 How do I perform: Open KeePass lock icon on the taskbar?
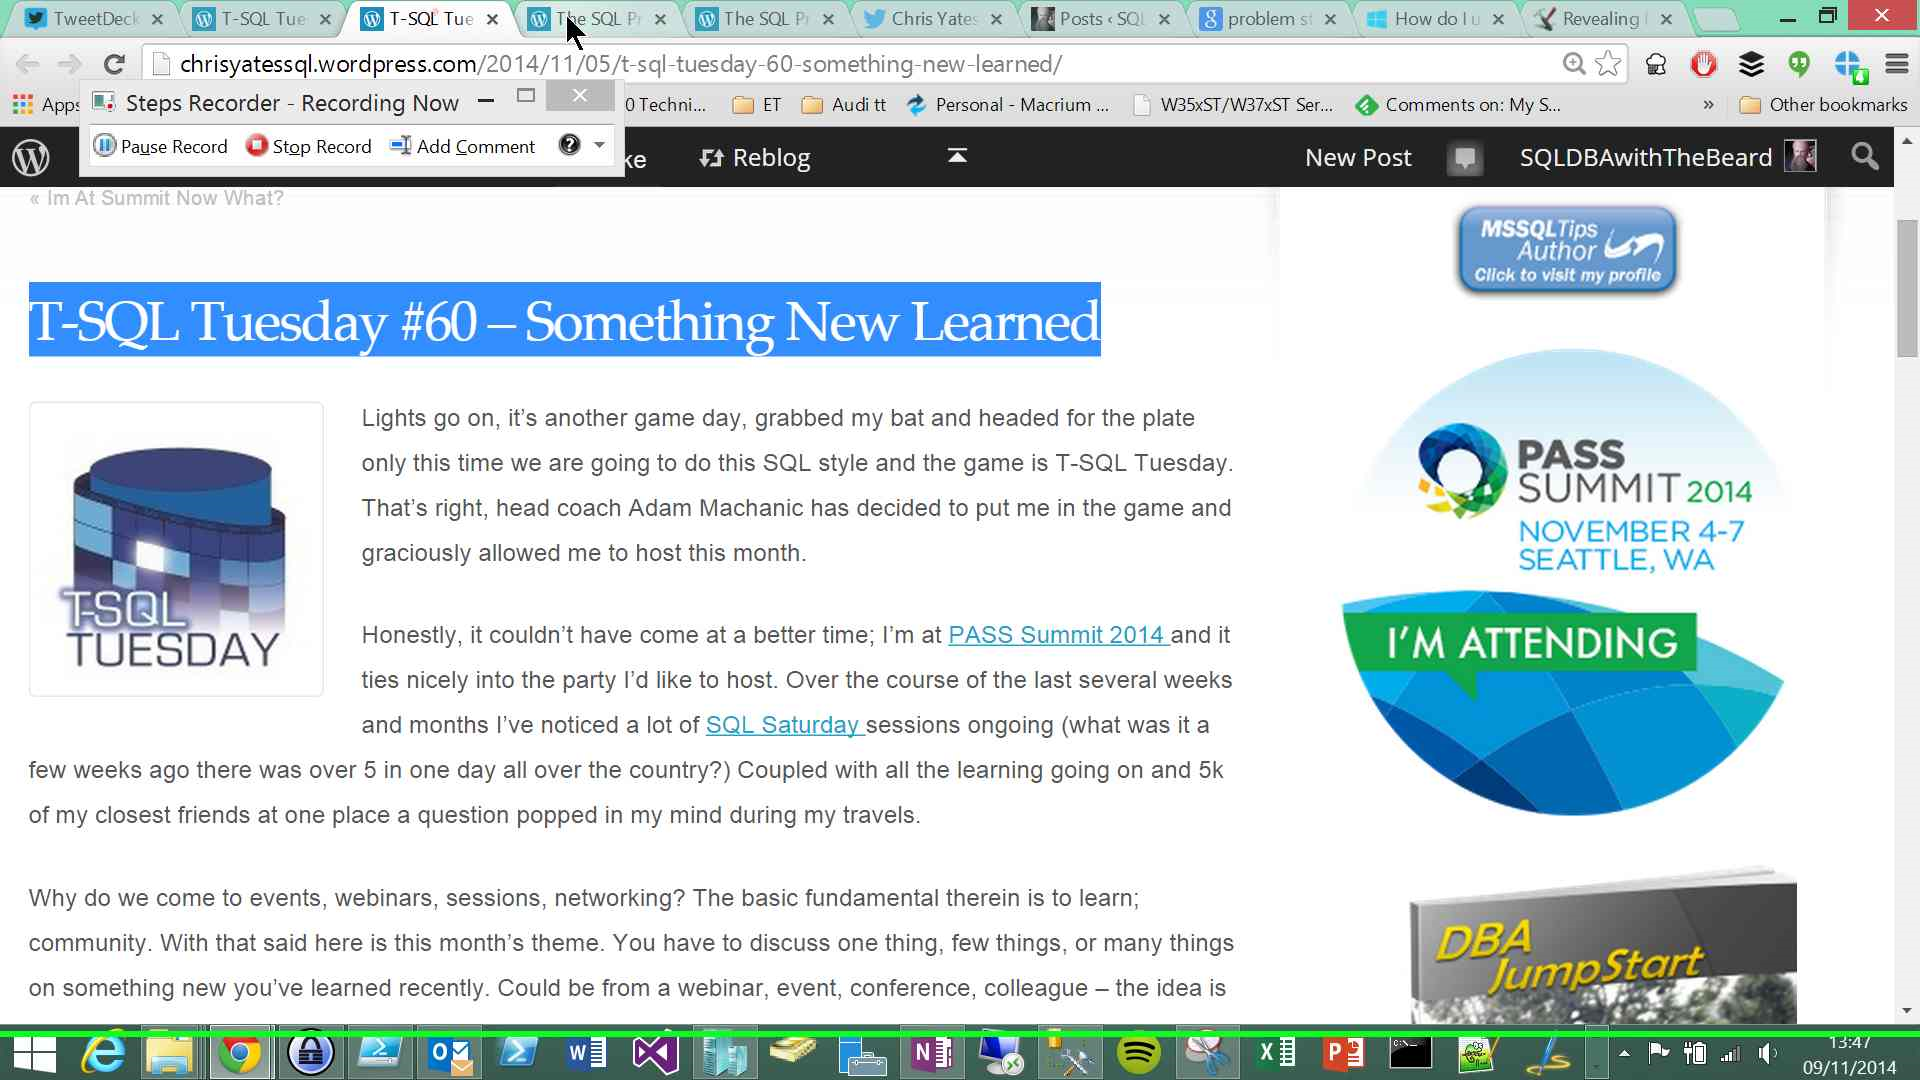(310, 1053)
